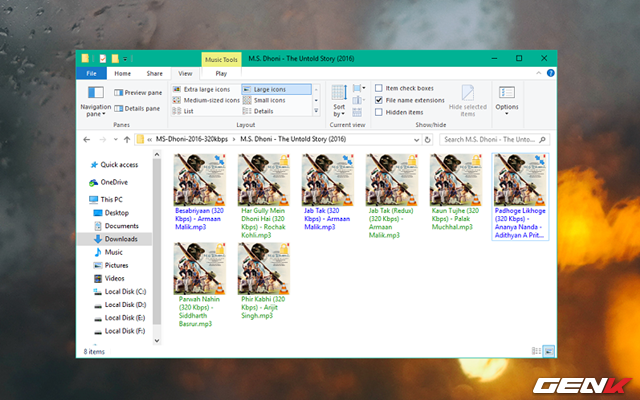This screenshot has height=400, width=640.
Task: Choose Medium-sized icons layout
Action: 206,100
